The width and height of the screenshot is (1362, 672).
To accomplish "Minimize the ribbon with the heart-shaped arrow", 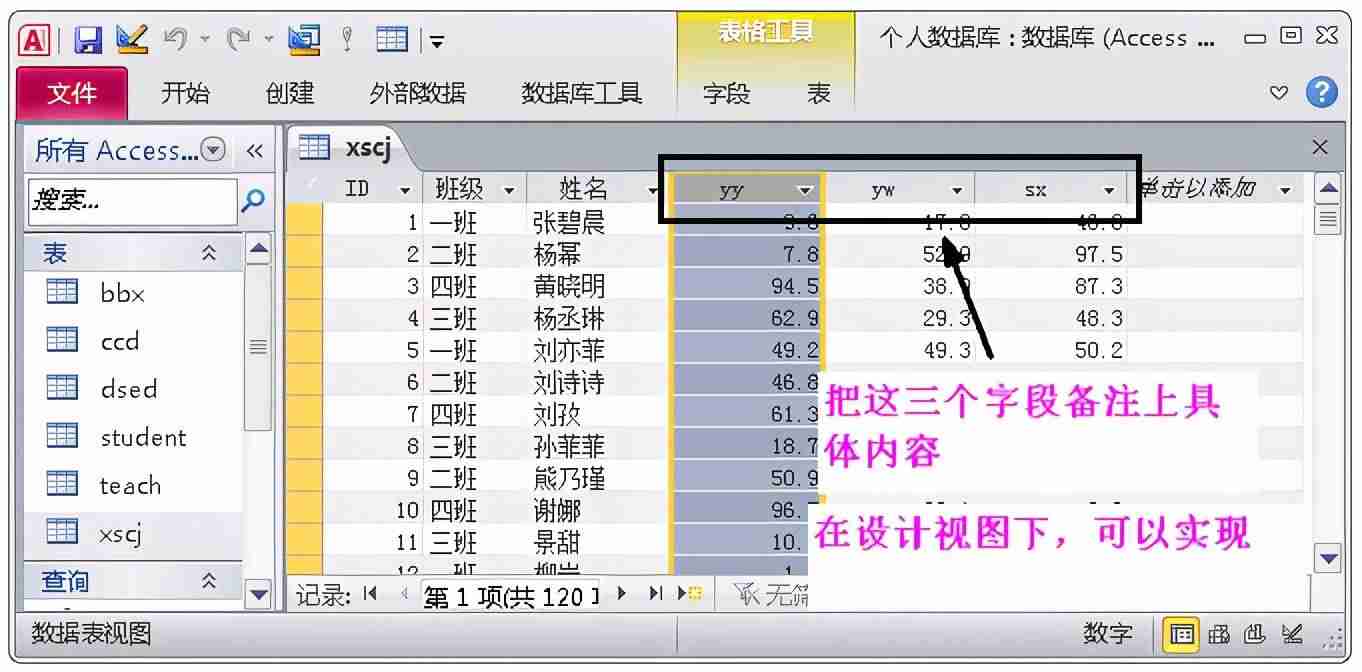I will coord(1278,93).
